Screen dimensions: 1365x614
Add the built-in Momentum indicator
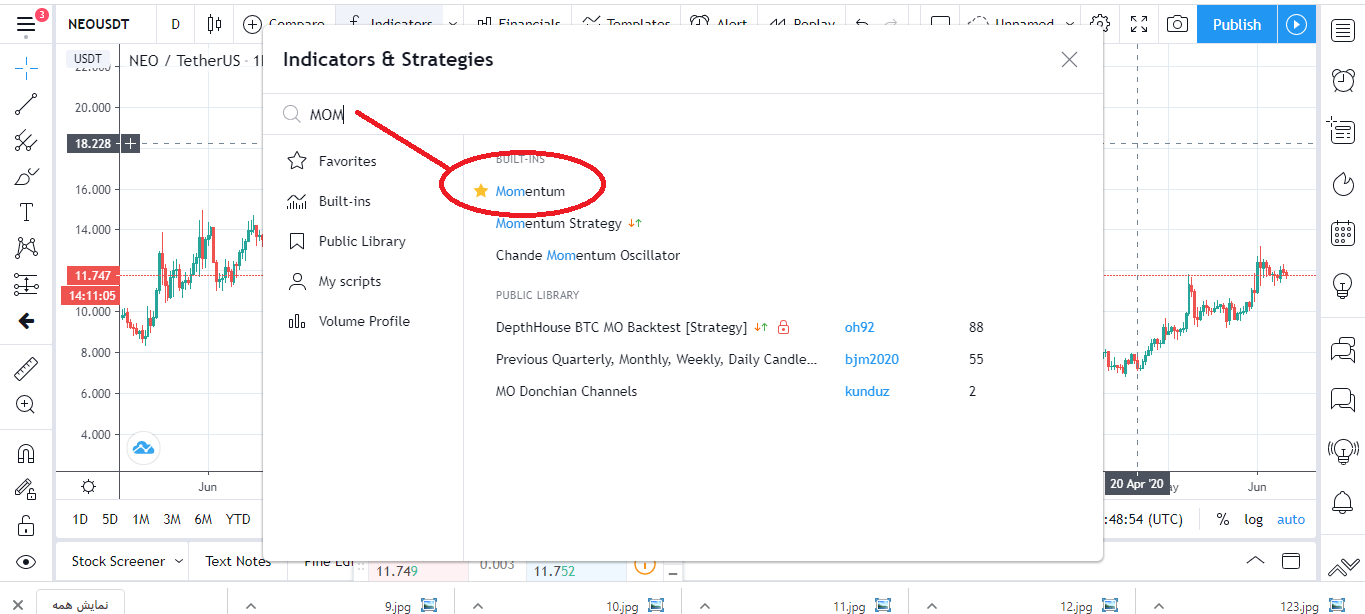530,191
